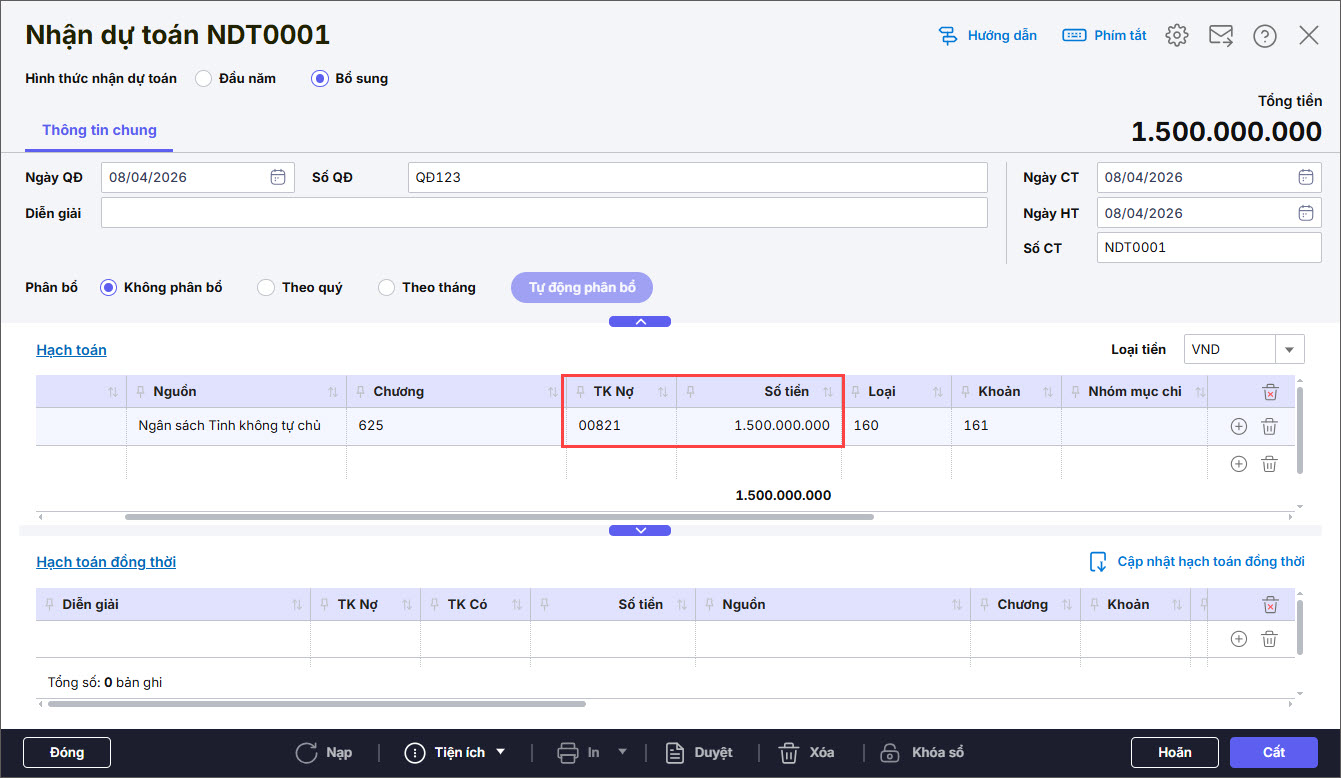Click the Hạch toán grid horizontal scrollbar
This screenshot has width=1341, height=778.
click(x=500, y=517)
